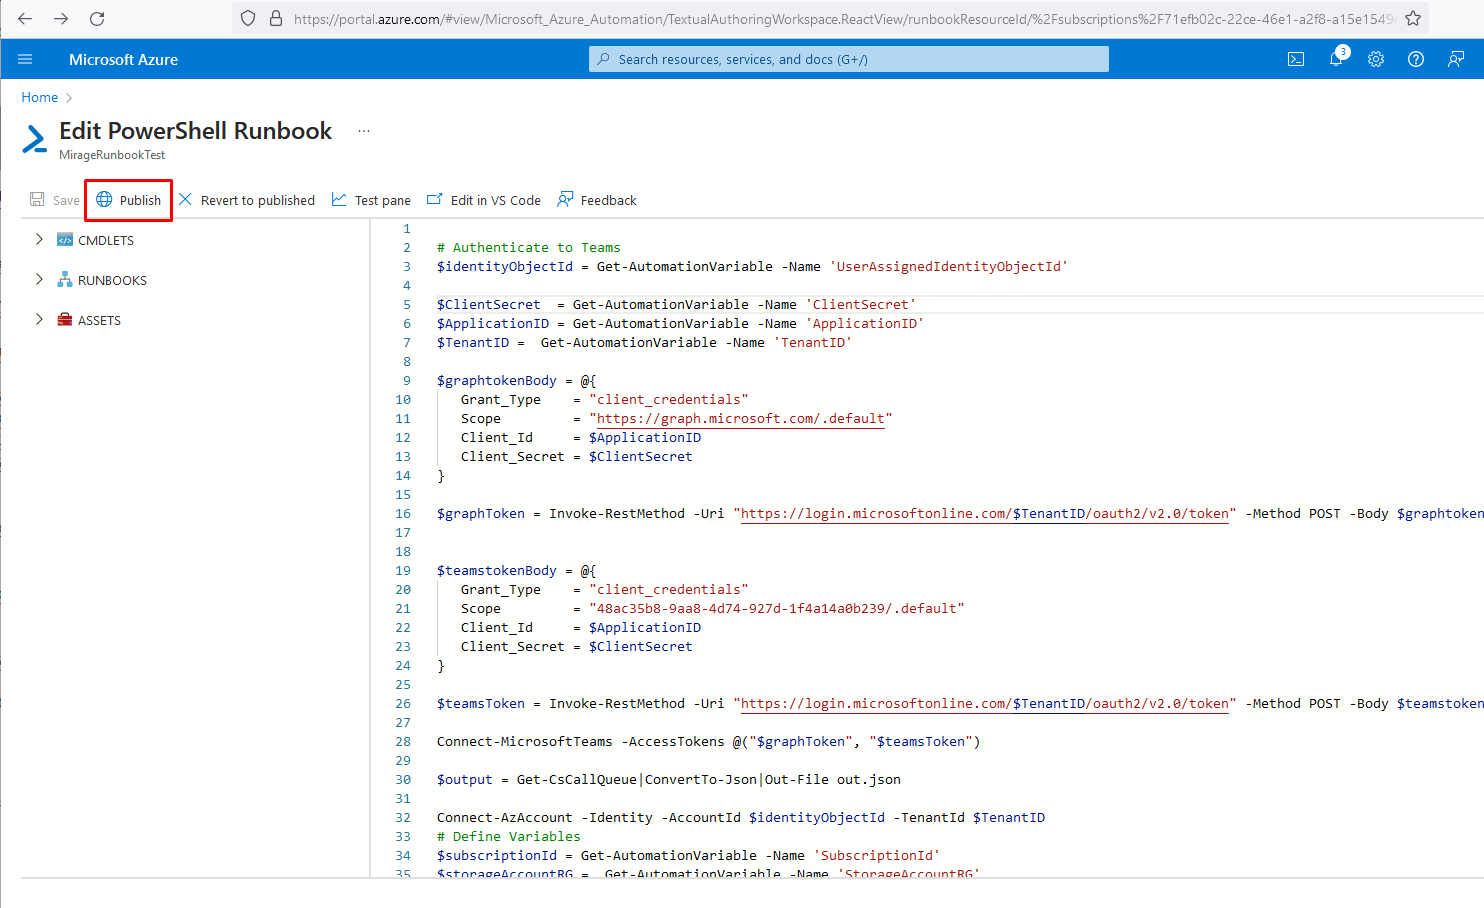
Task: Select the CMDLETS label
Action: pos(106,240)
